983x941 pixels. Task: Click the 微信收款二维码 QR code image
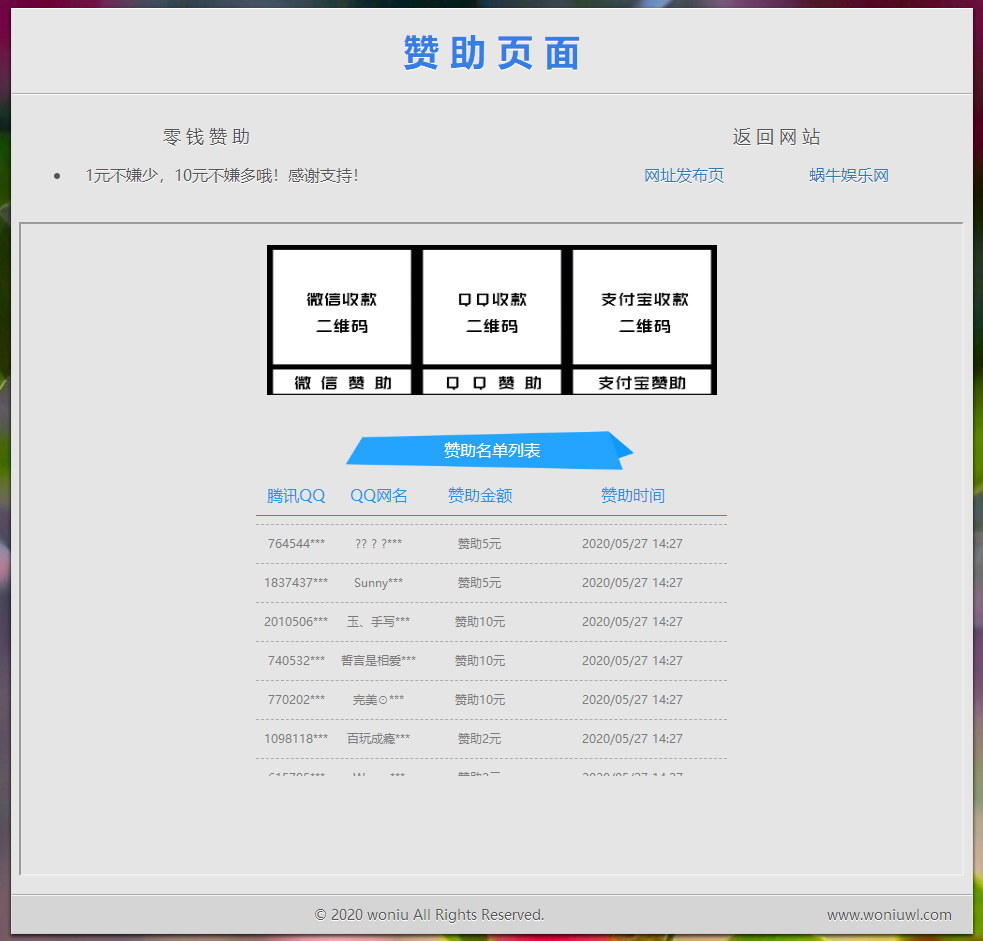click(341, 306)
